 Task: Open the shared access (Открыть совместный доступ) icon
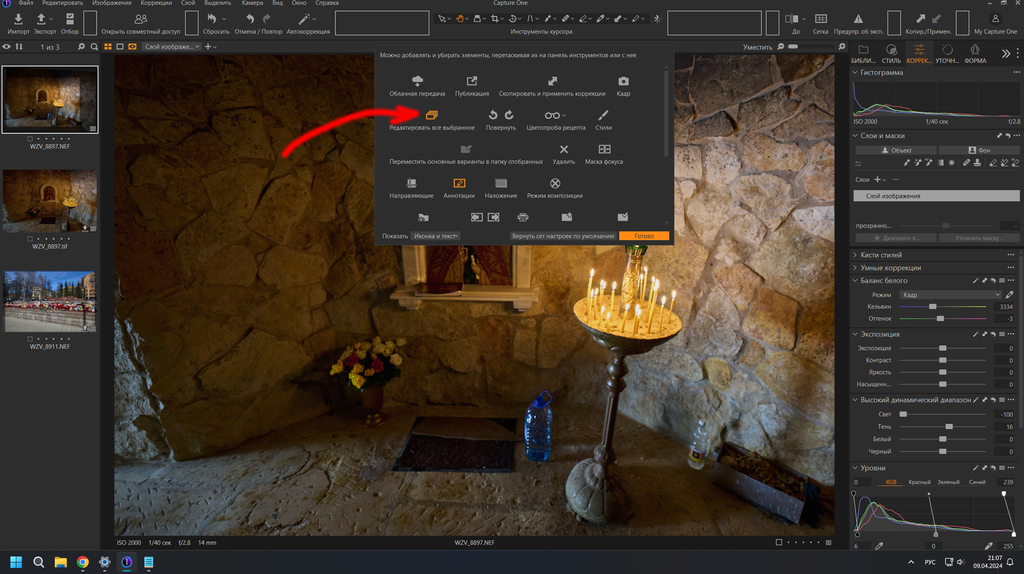pyautogui.click(x=140, y=19)
